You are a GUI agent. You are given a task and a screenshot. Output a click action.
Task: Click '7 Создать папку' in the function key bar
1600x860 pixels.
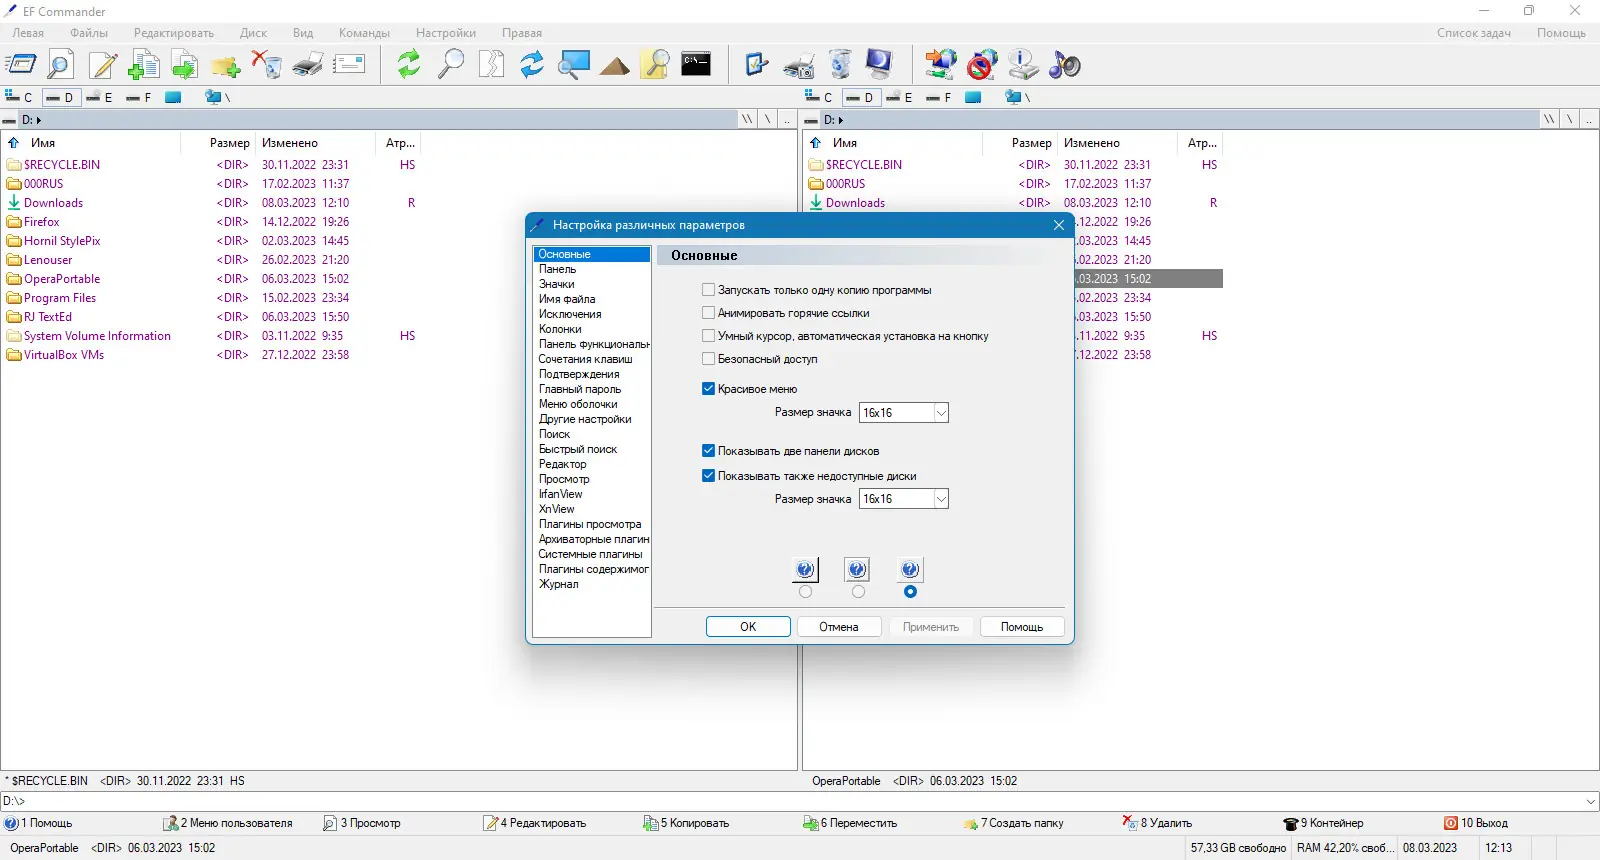(x=1013, y=823)
